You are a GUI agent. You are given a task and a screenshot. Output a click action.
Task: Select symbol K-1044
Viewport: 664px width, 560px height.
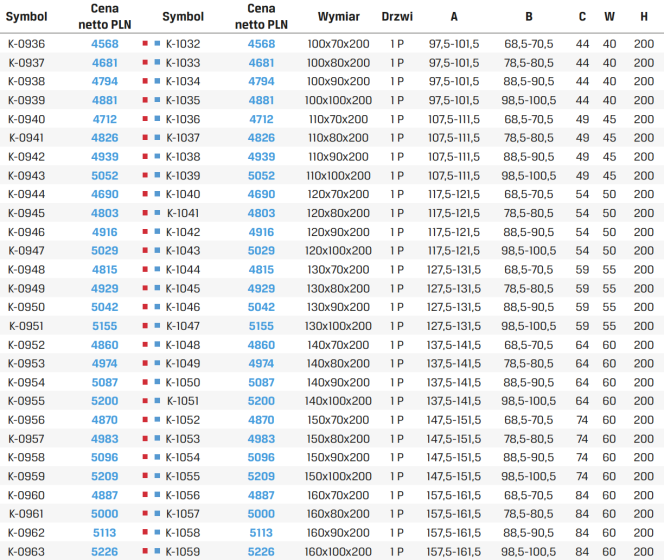coord(183,269)
